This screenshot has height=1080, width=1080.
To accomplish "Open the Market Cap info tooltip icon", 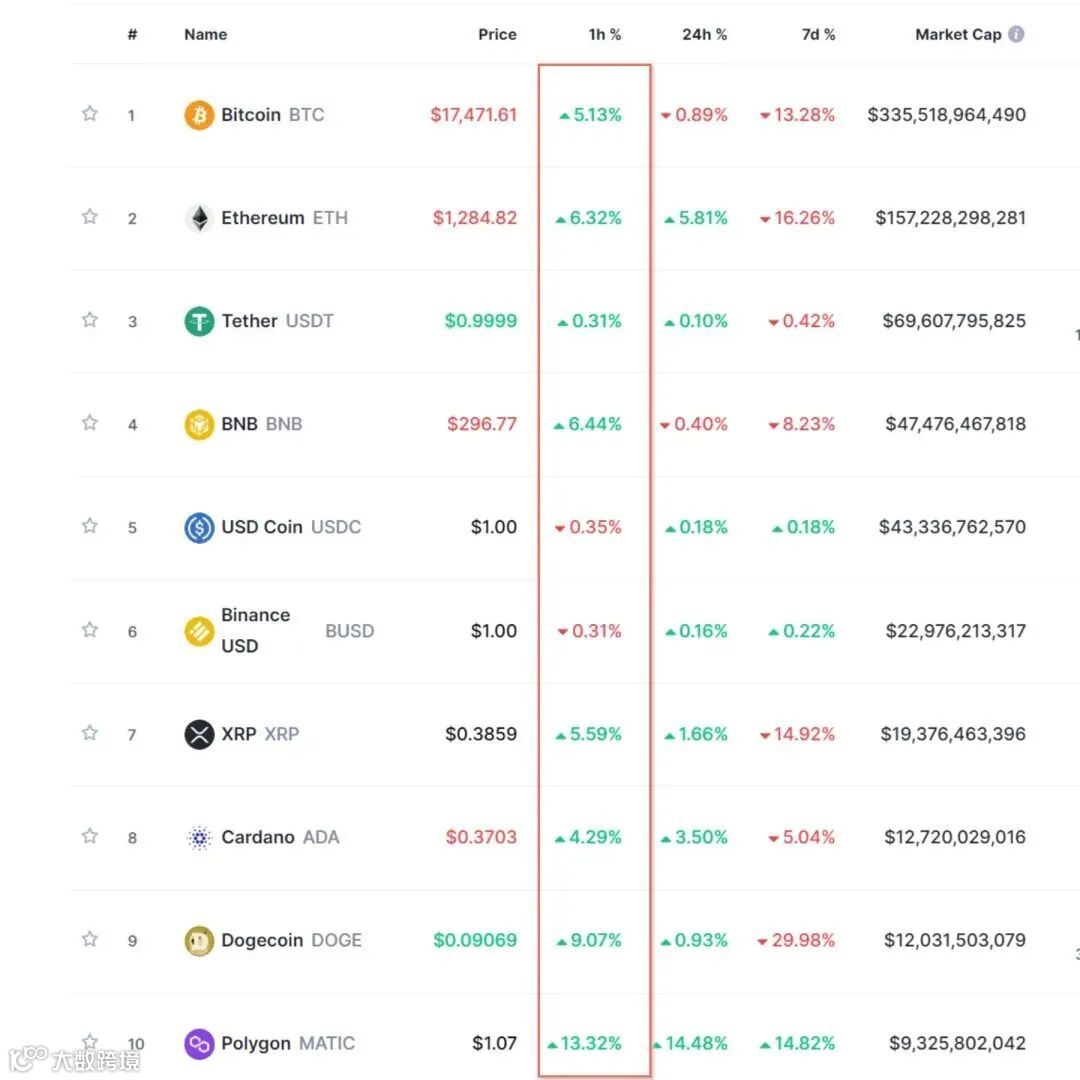I will pos(1016,34).
